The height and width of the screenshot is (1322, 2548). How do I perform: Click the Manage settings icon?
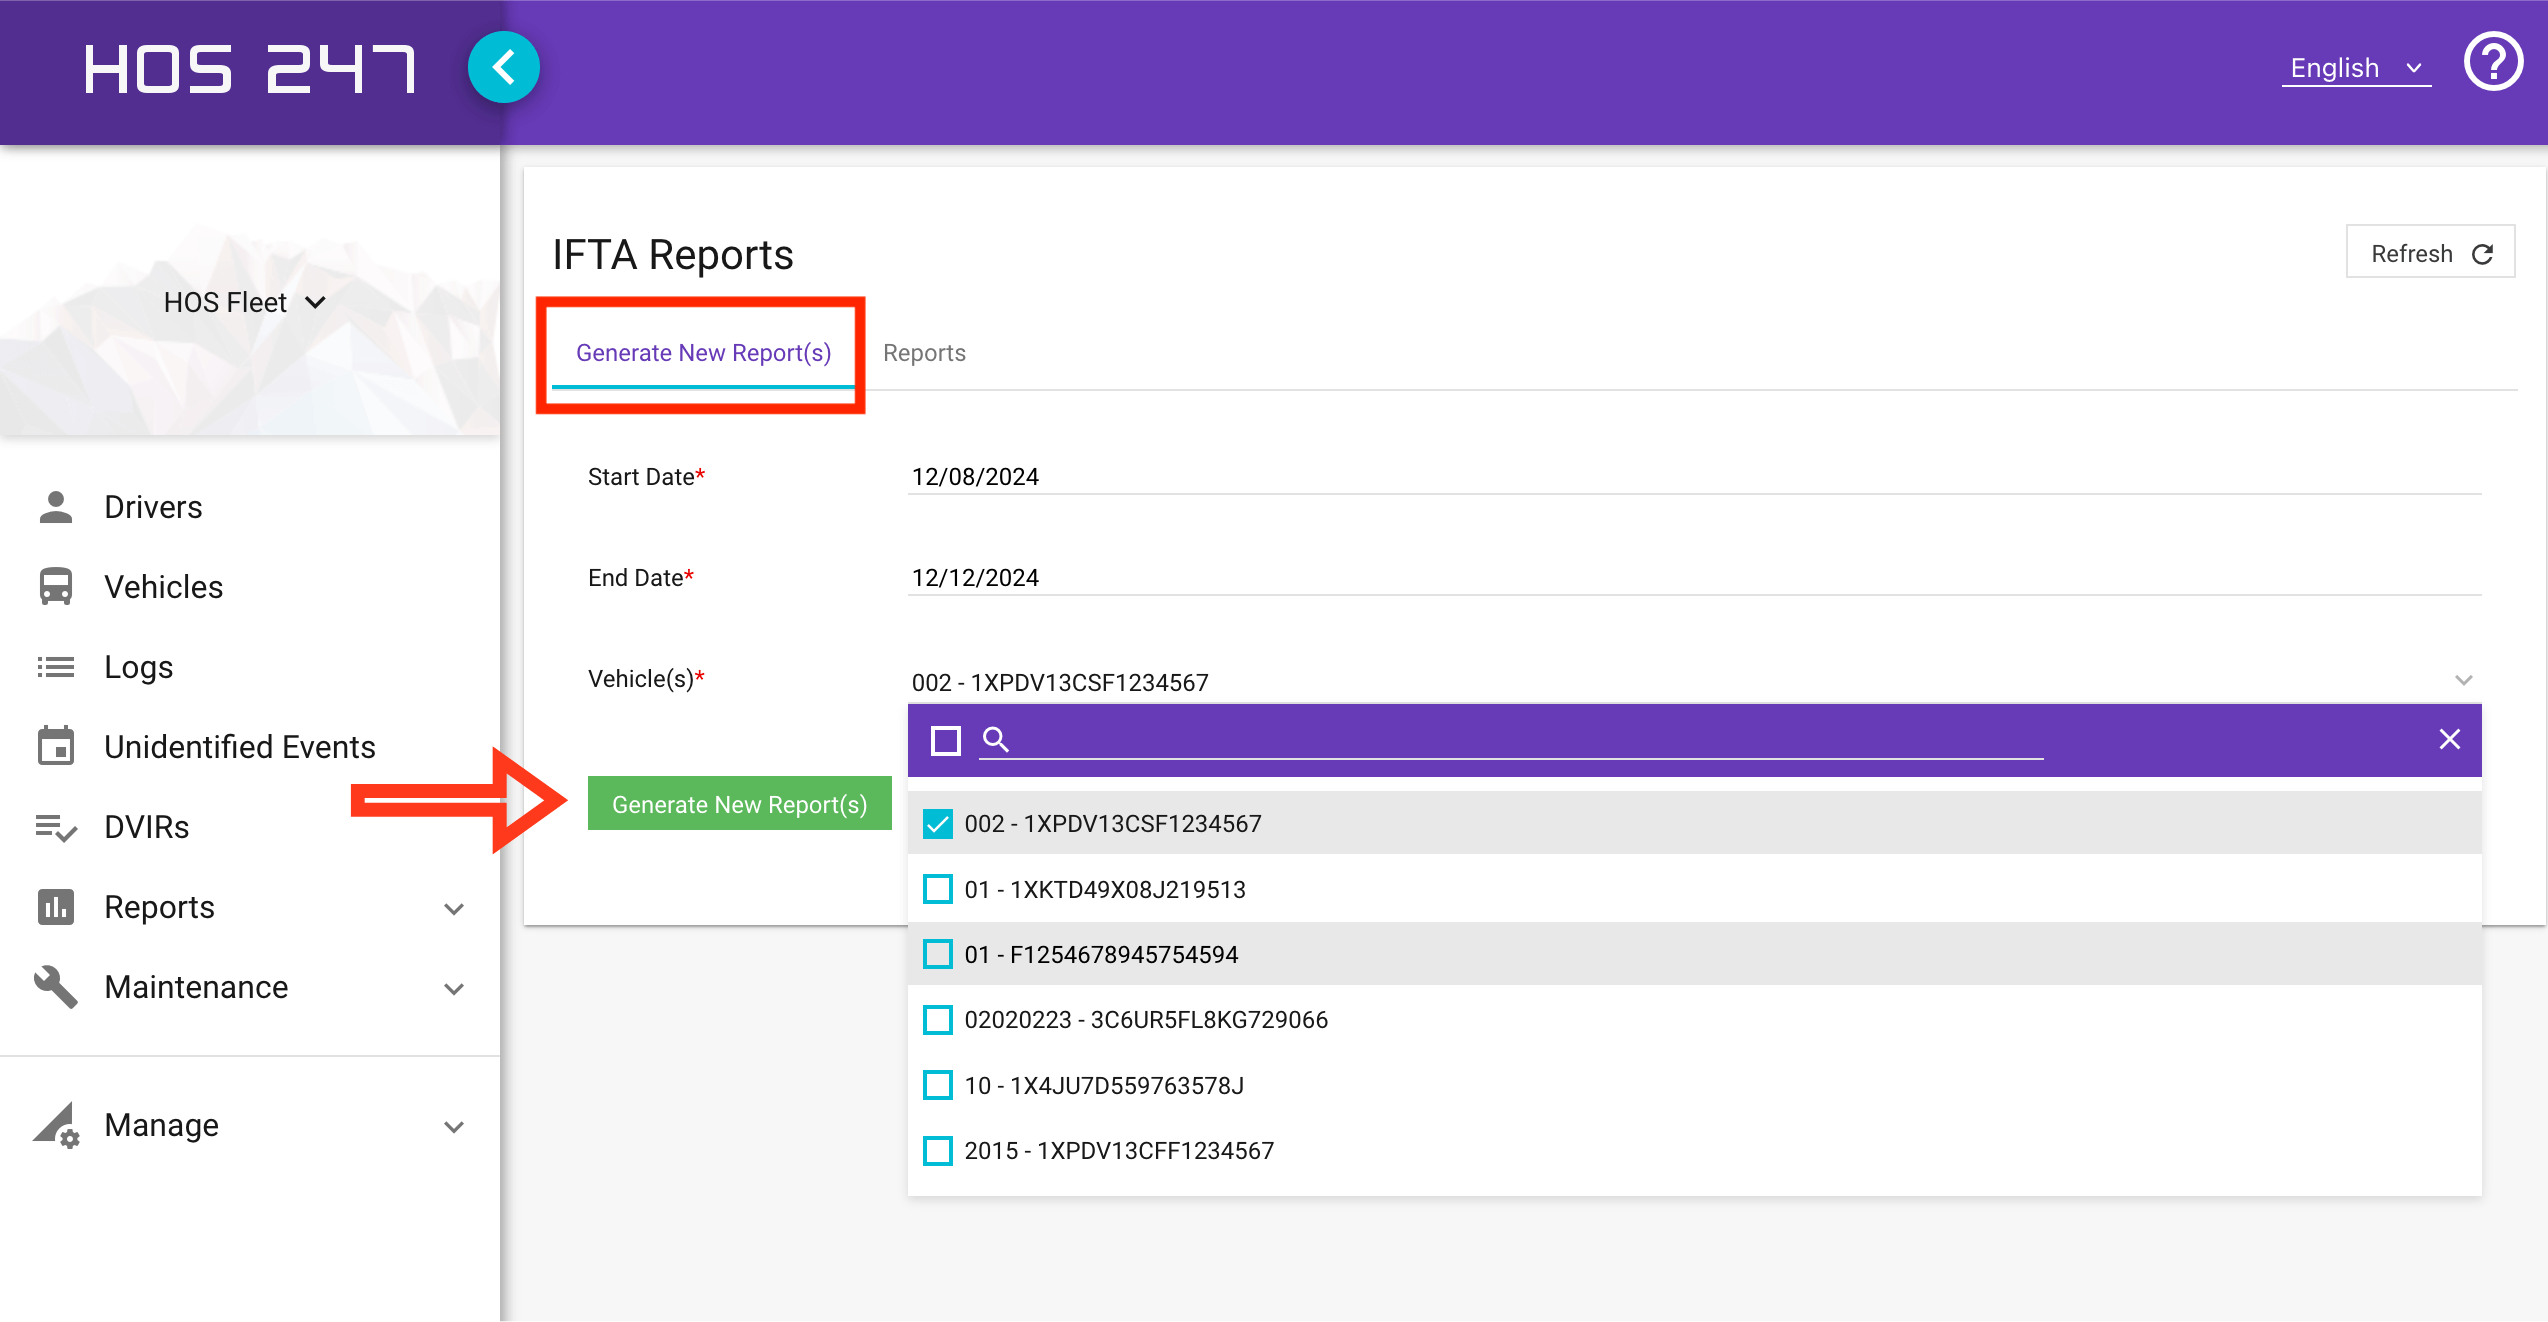[56, 1125]
